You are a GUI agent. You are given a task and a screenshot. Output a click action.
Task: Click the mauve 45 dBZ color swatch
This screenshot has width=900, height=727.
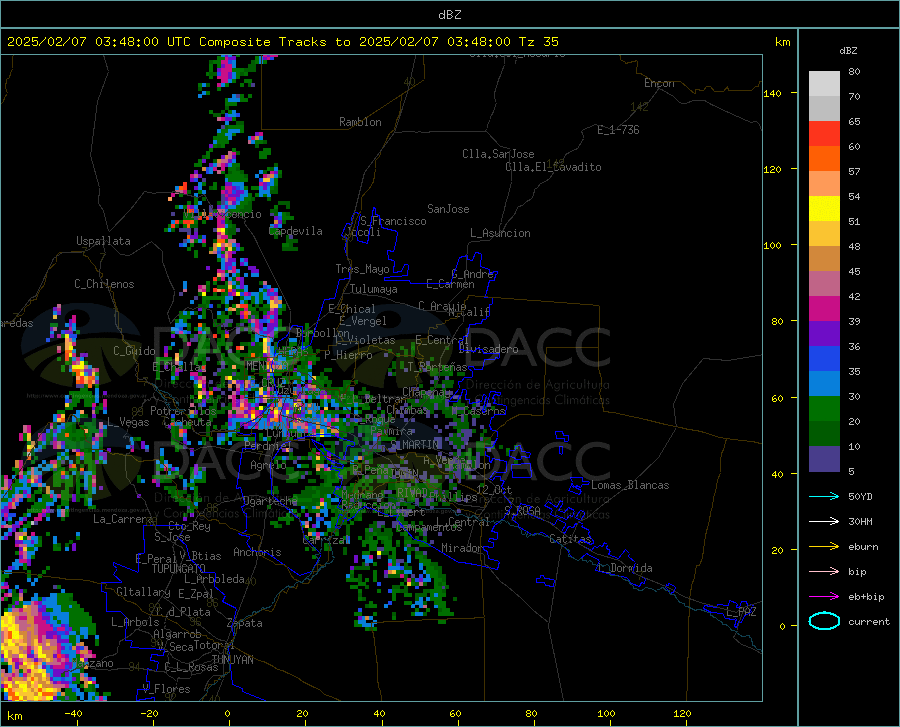(824, 283)
